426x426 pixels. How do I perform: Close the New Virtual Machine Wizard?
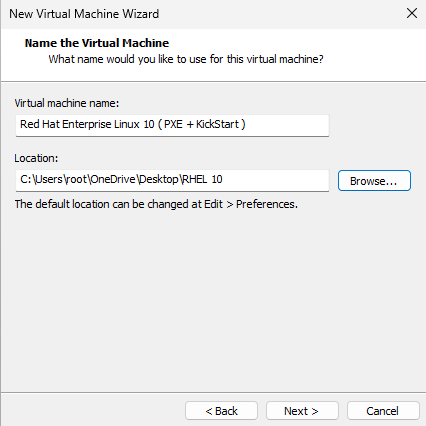point(412,13)
